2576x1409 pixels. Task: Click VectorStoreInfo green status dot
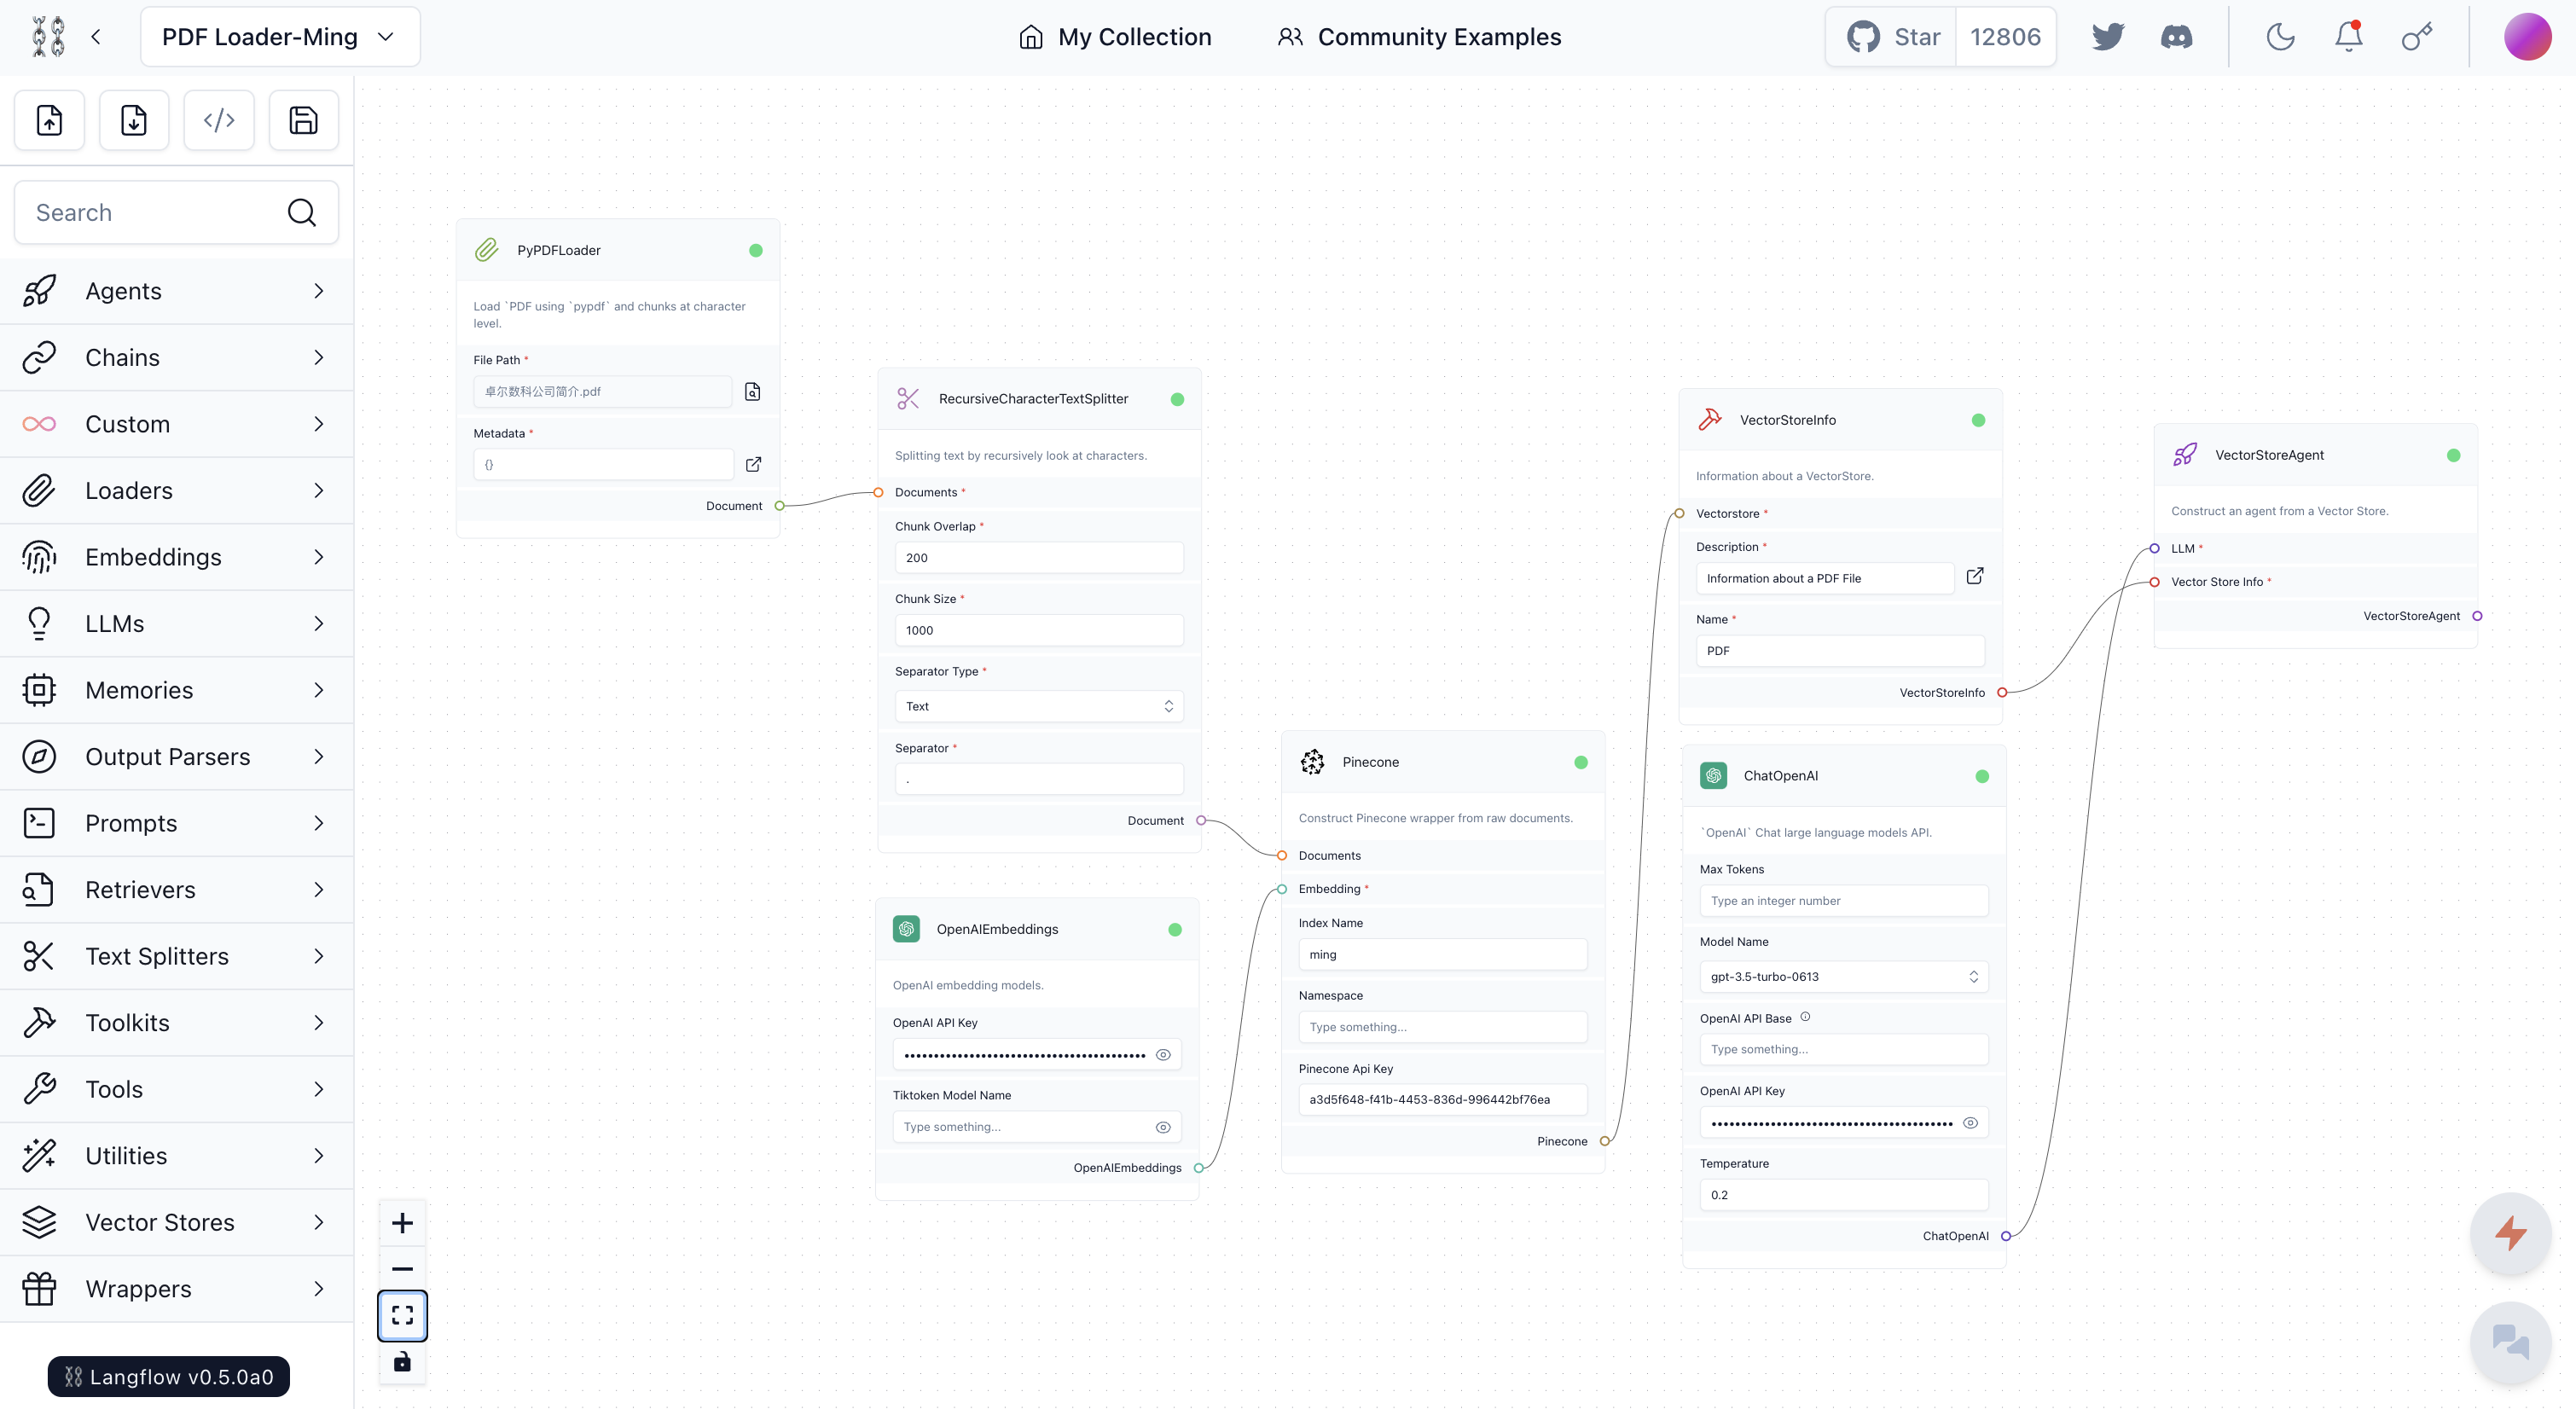click(1978, 420)
